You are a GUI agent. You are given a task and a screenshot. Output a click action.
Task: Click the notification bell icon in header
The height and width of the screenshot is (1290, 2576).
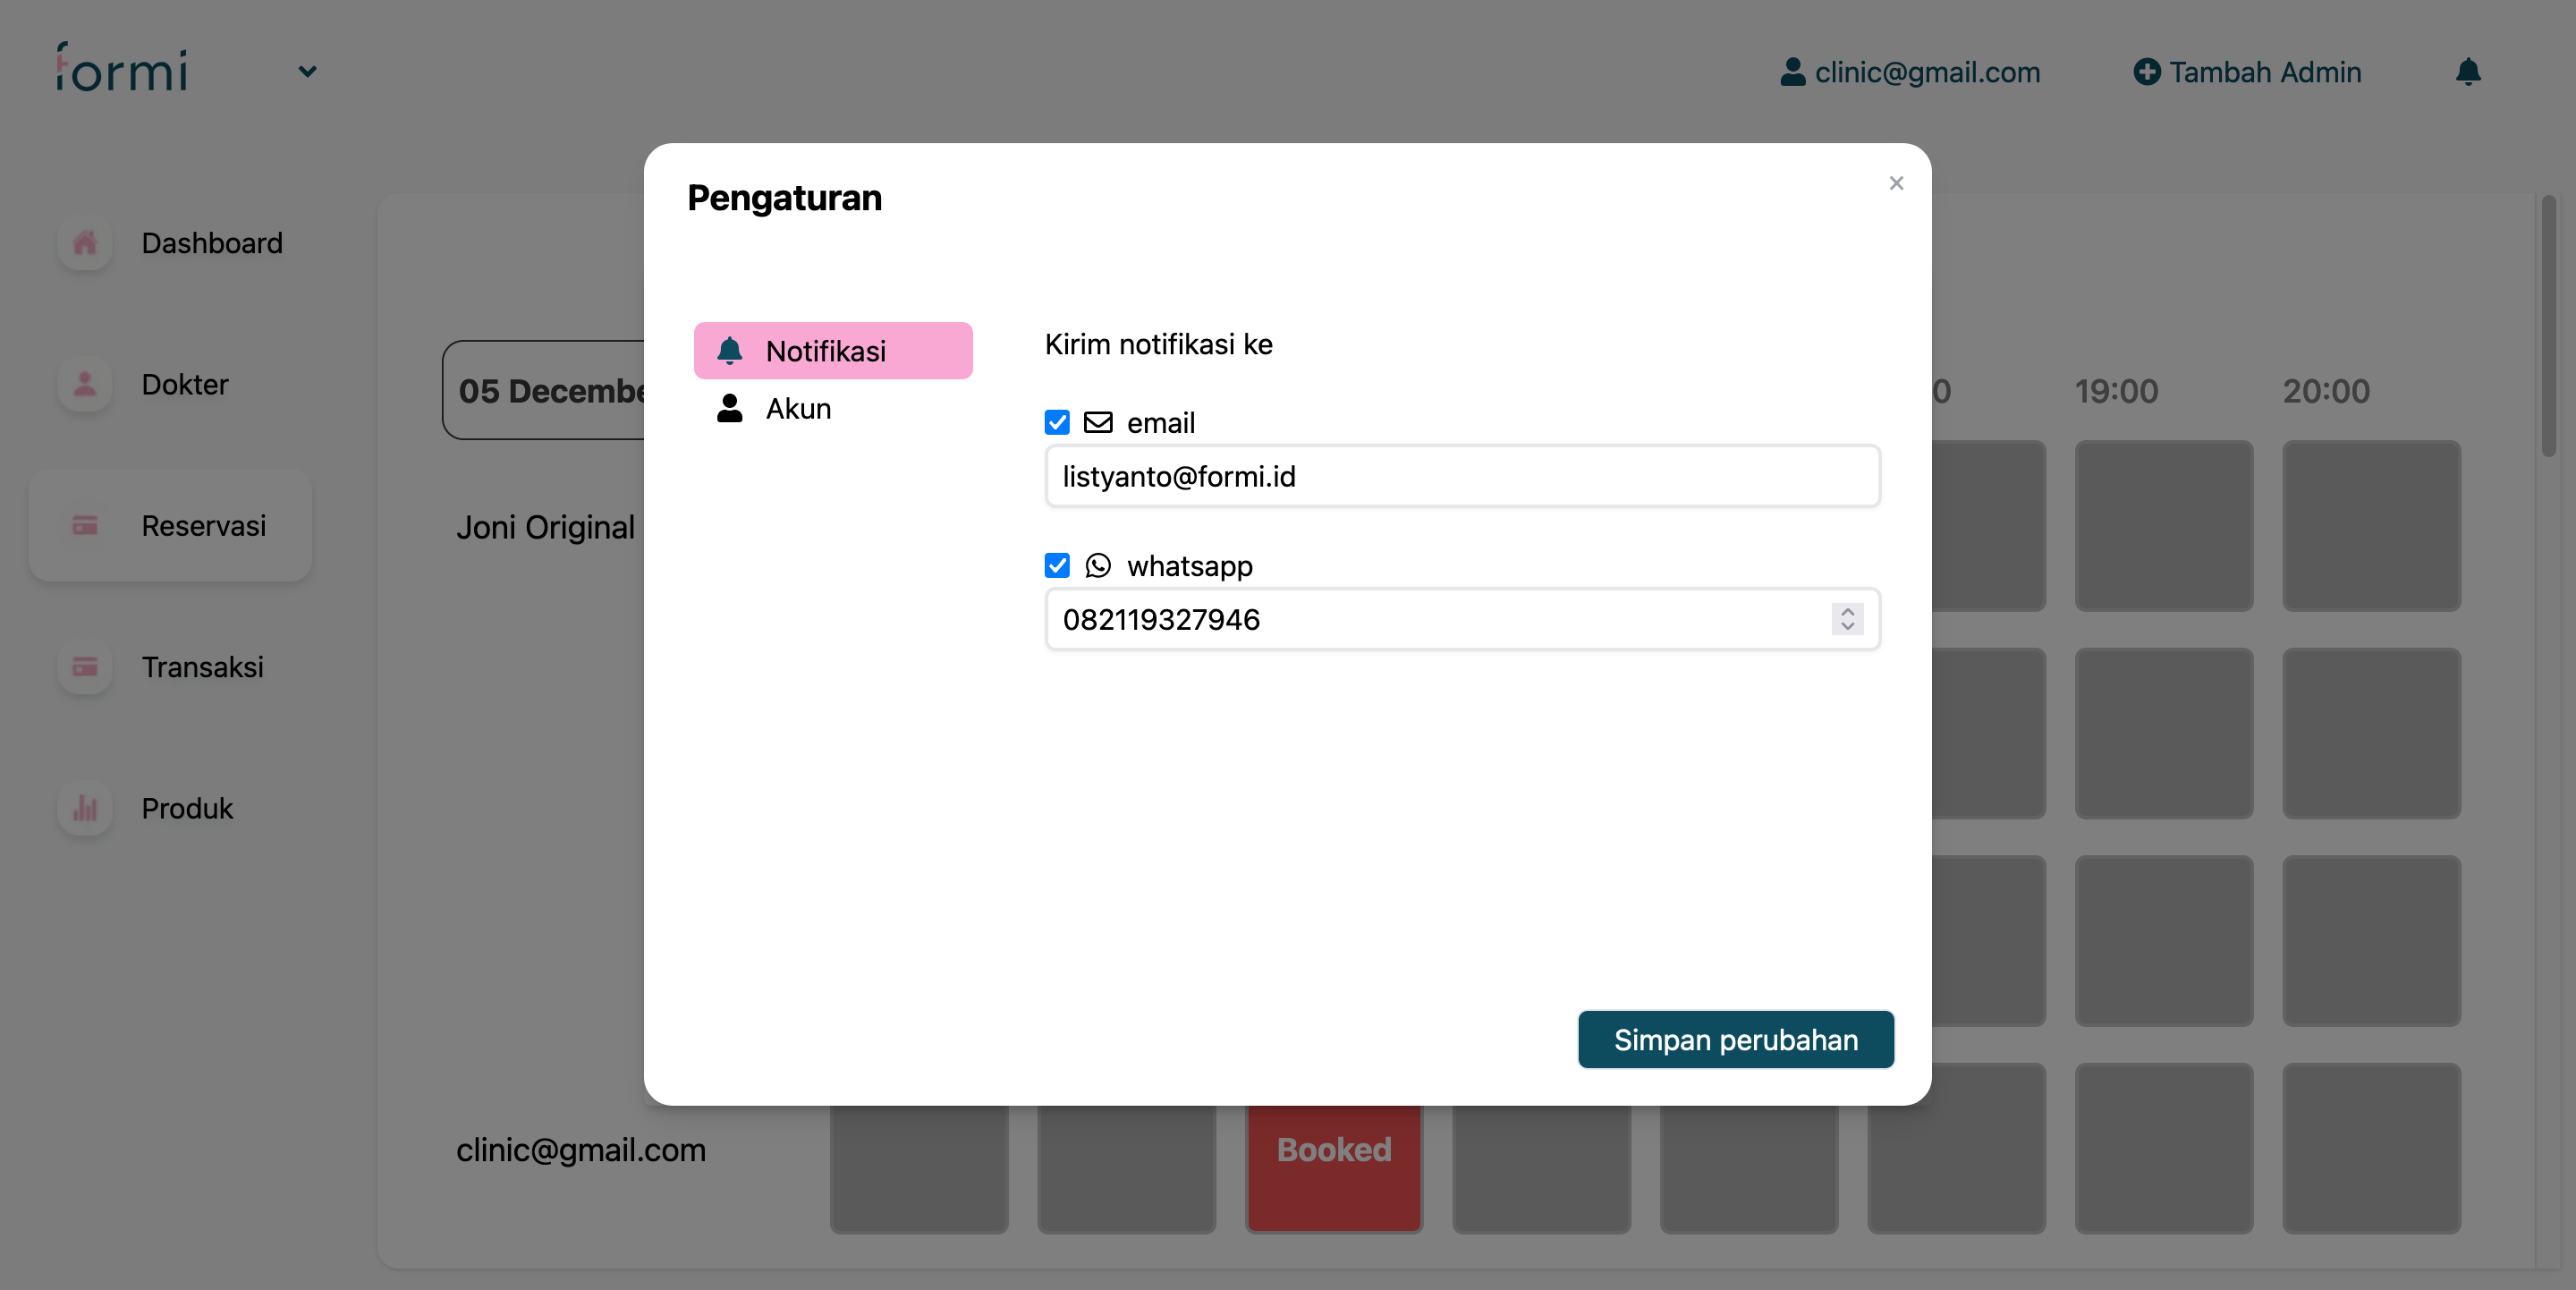pyautogui.click(x=2467, y=72)
